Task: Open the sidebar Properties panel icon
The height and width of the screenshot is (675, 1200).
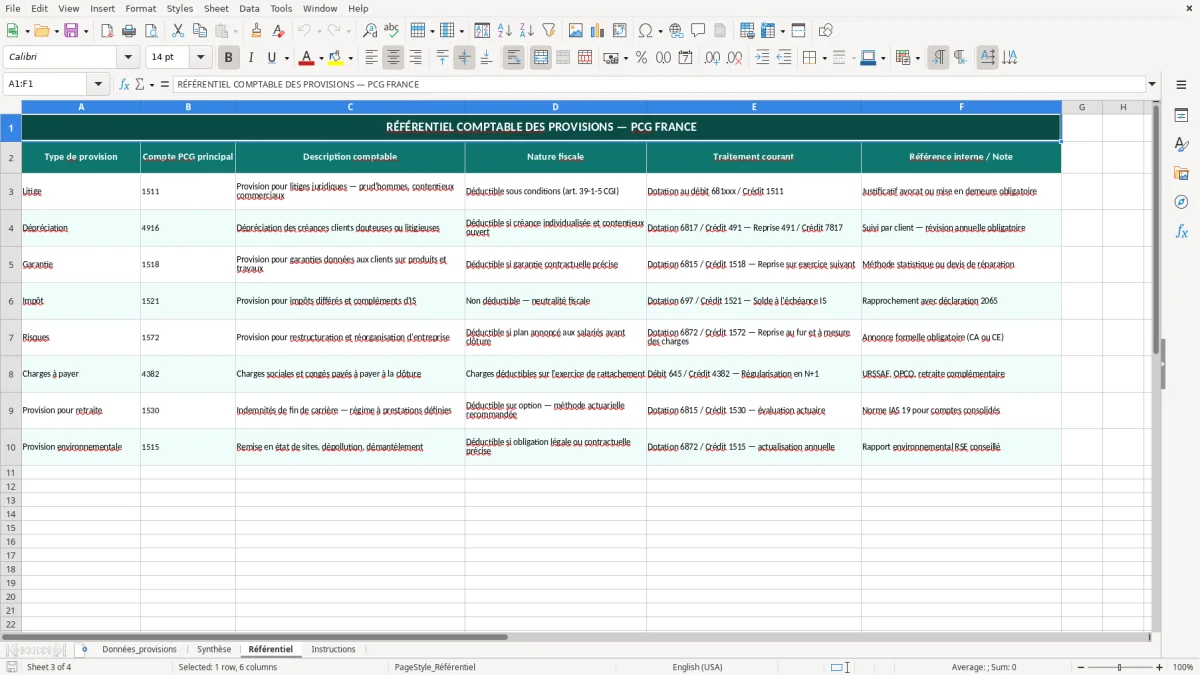Action: click(x=1181, y=115)
